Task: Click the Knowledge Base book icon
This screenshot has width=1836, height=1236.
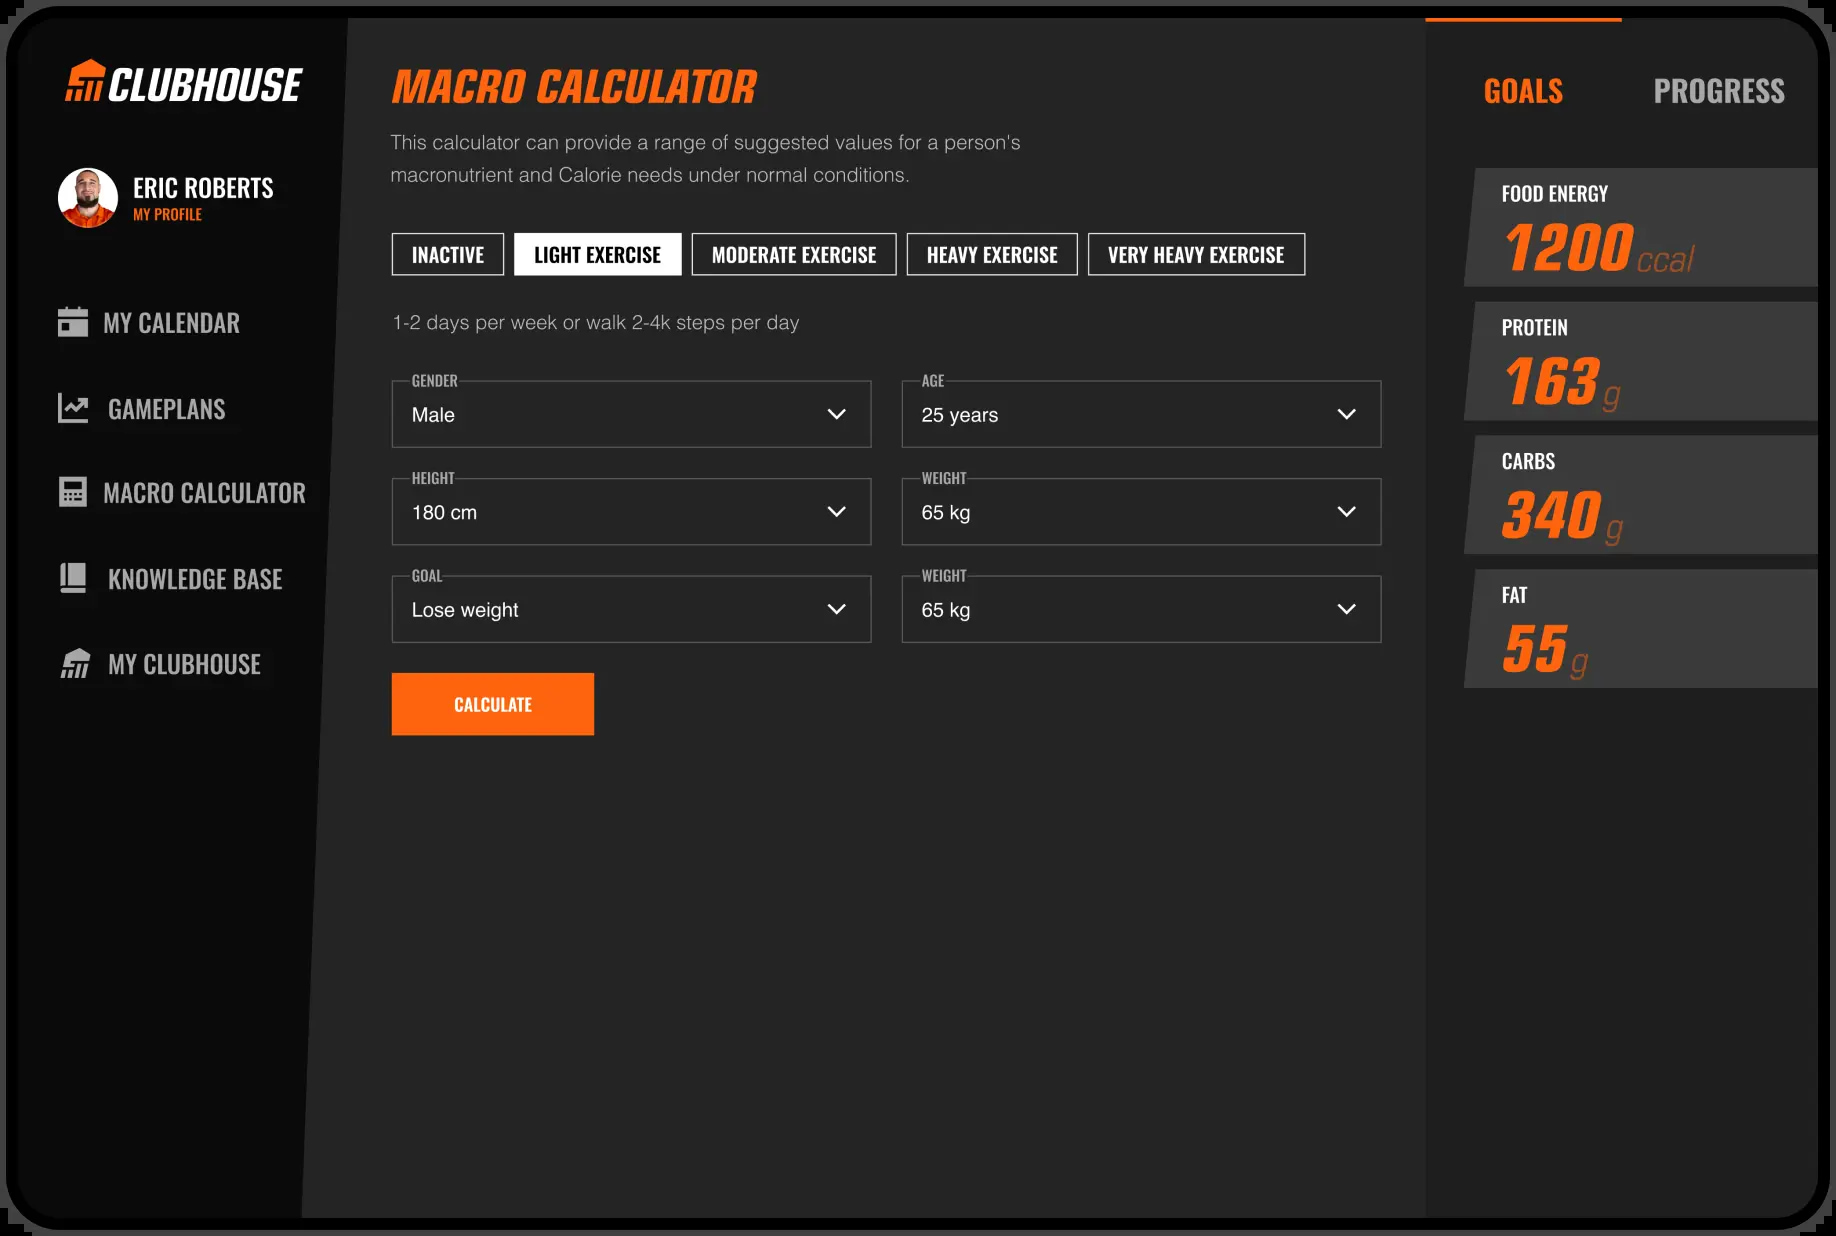Action: [73, 578]
